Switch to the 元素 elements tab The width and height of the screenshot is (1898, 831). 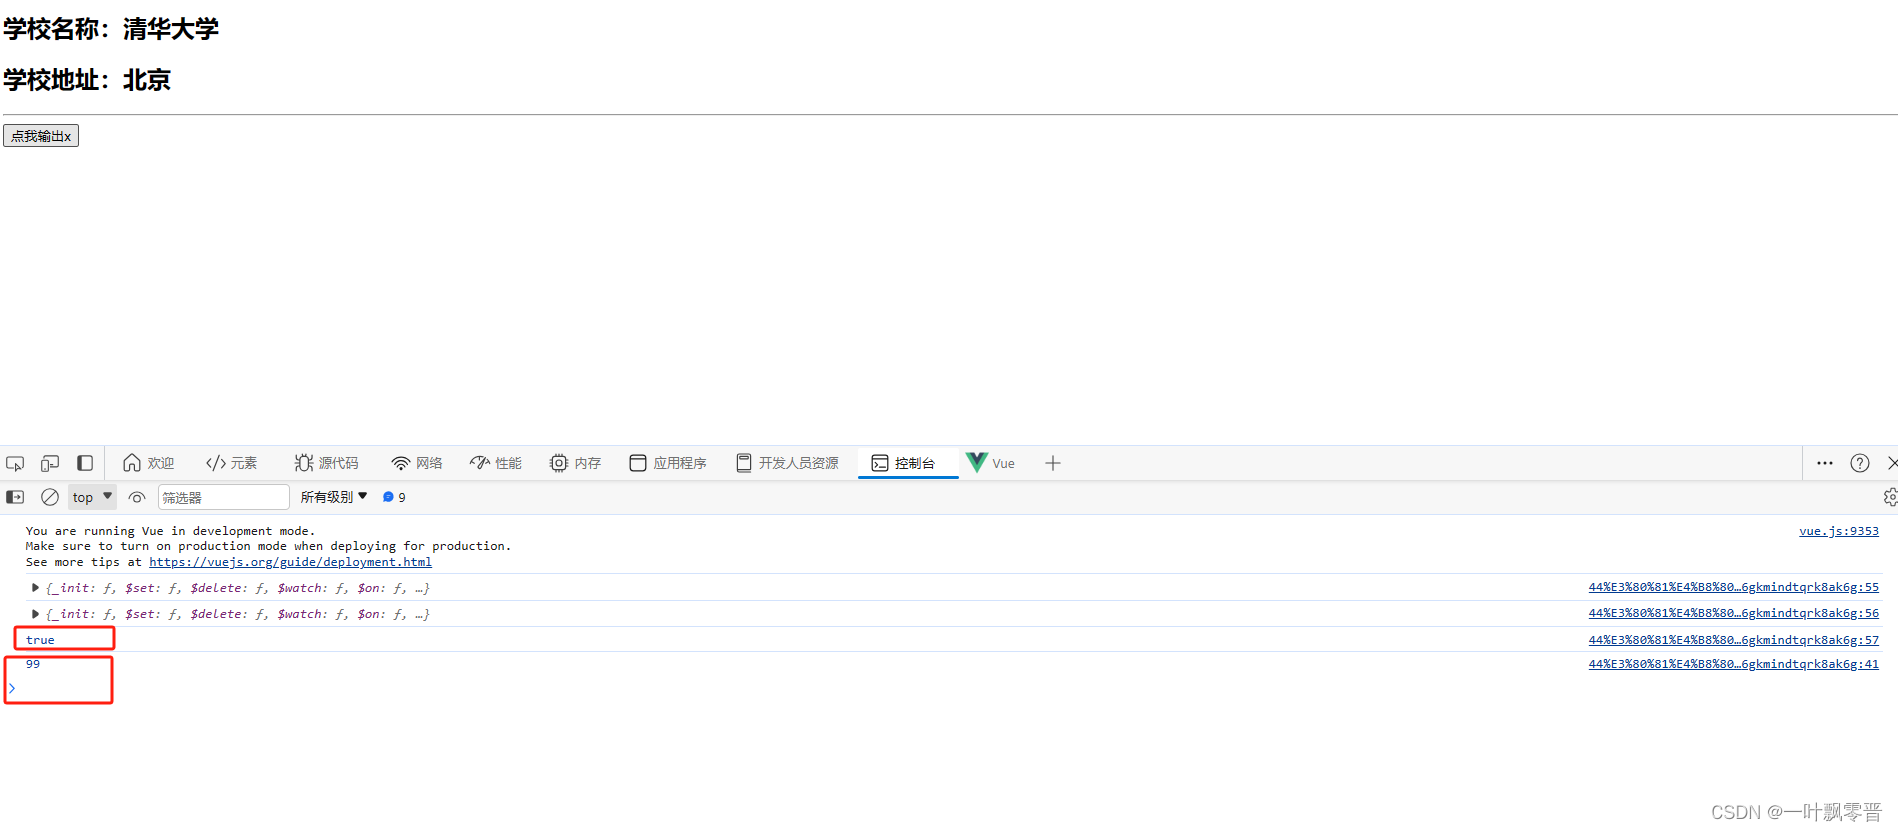tap(231, 463)
